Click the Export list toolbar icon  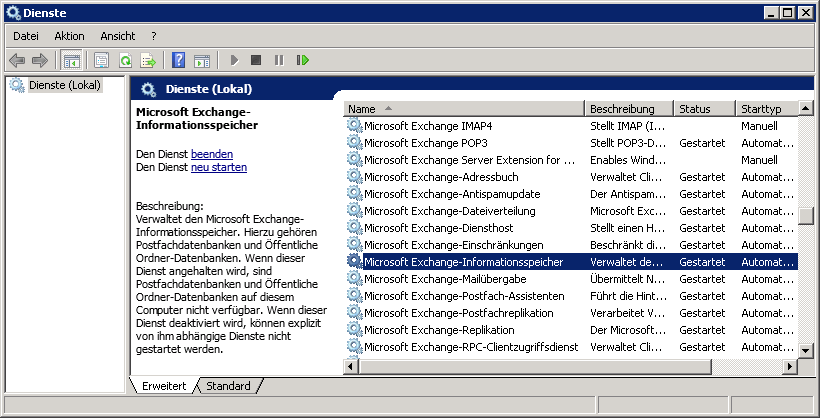148,61
